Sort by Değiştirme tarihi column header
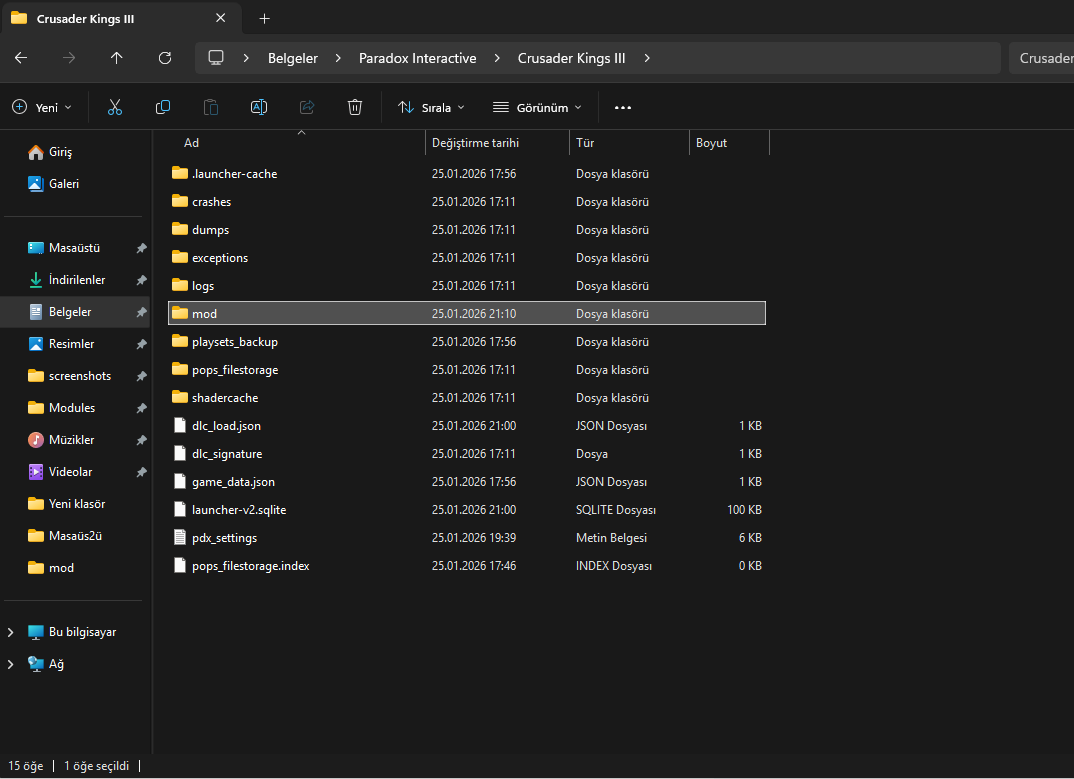 pos(497,143)
